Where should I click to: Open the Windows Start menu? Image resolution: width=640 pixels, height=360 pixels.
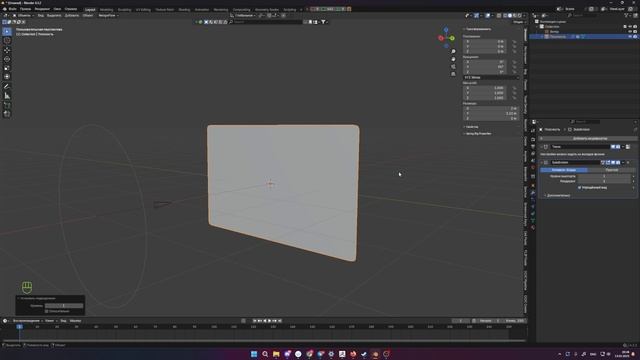coord(254,354)
